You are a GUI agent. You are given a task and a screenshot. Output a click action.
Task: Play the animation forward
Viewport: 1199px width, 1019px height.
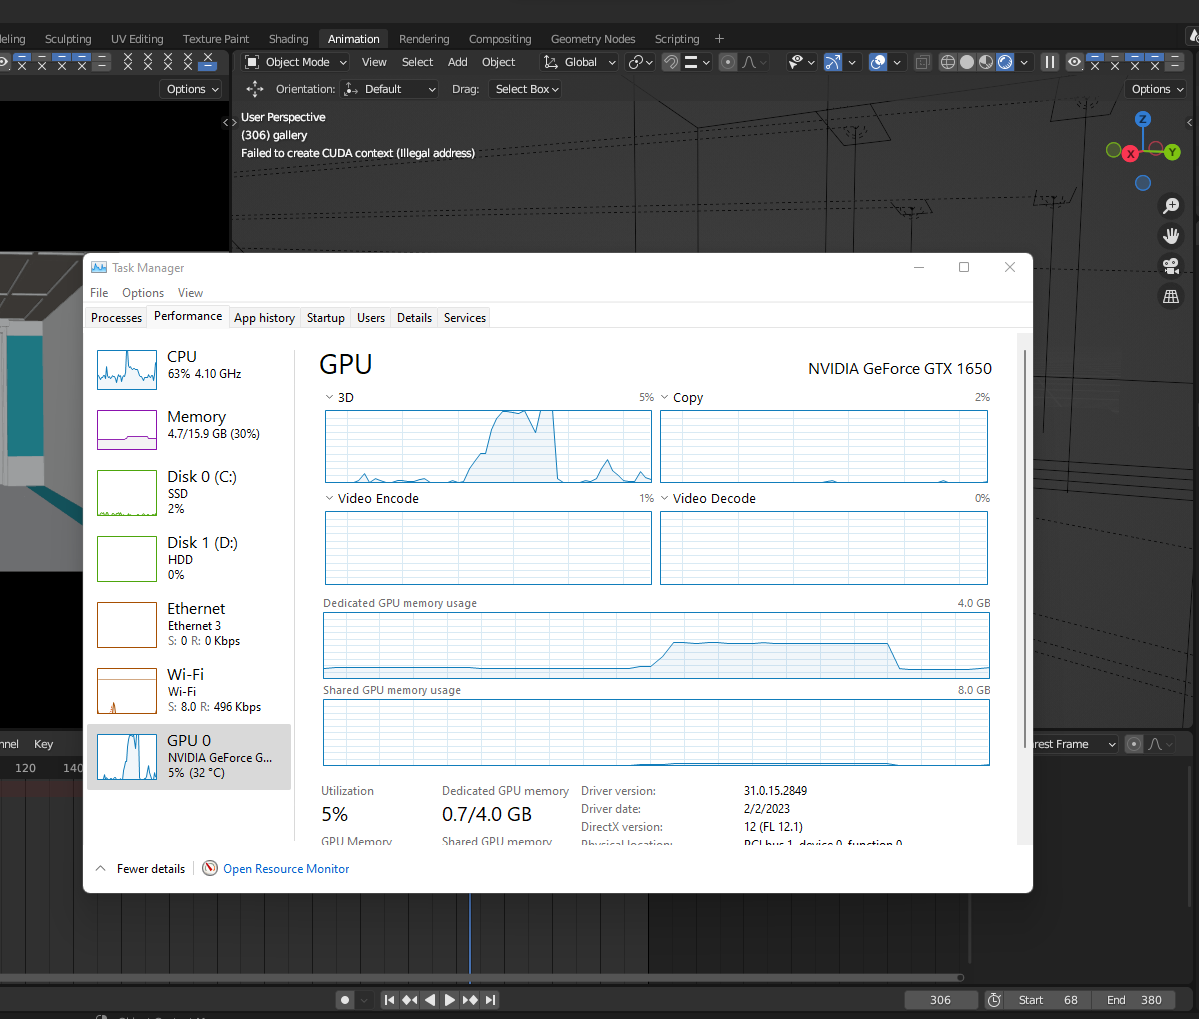[x=450, y=1000]
